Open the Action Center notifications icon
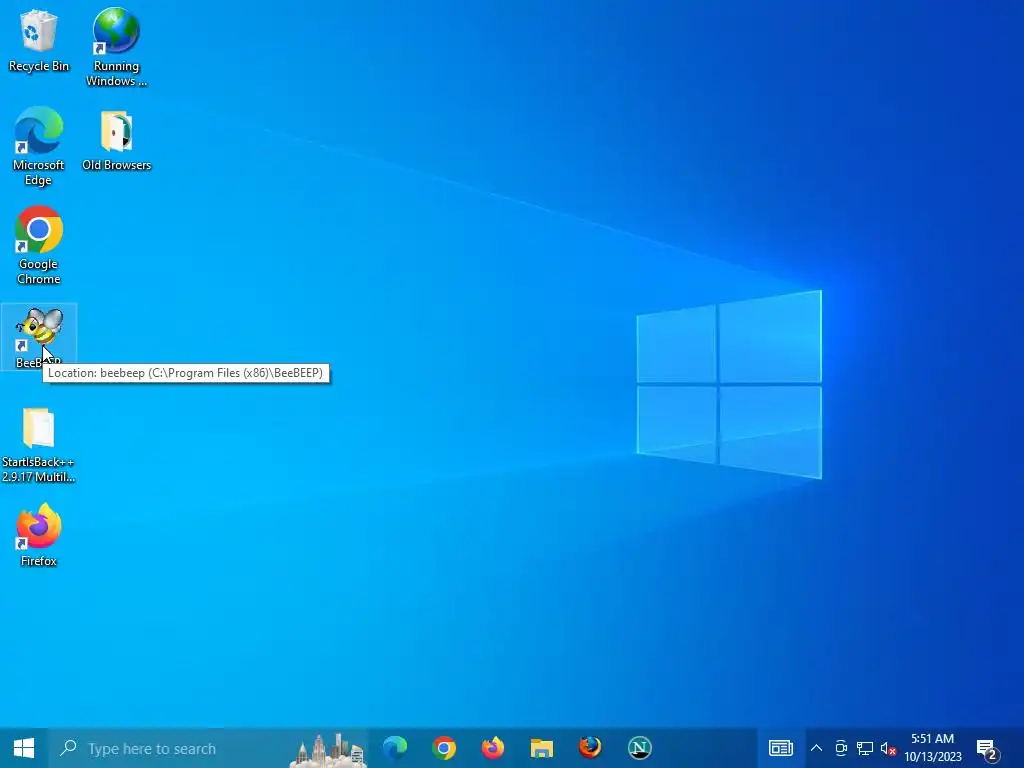1024x768 pixels. point(987,748)
